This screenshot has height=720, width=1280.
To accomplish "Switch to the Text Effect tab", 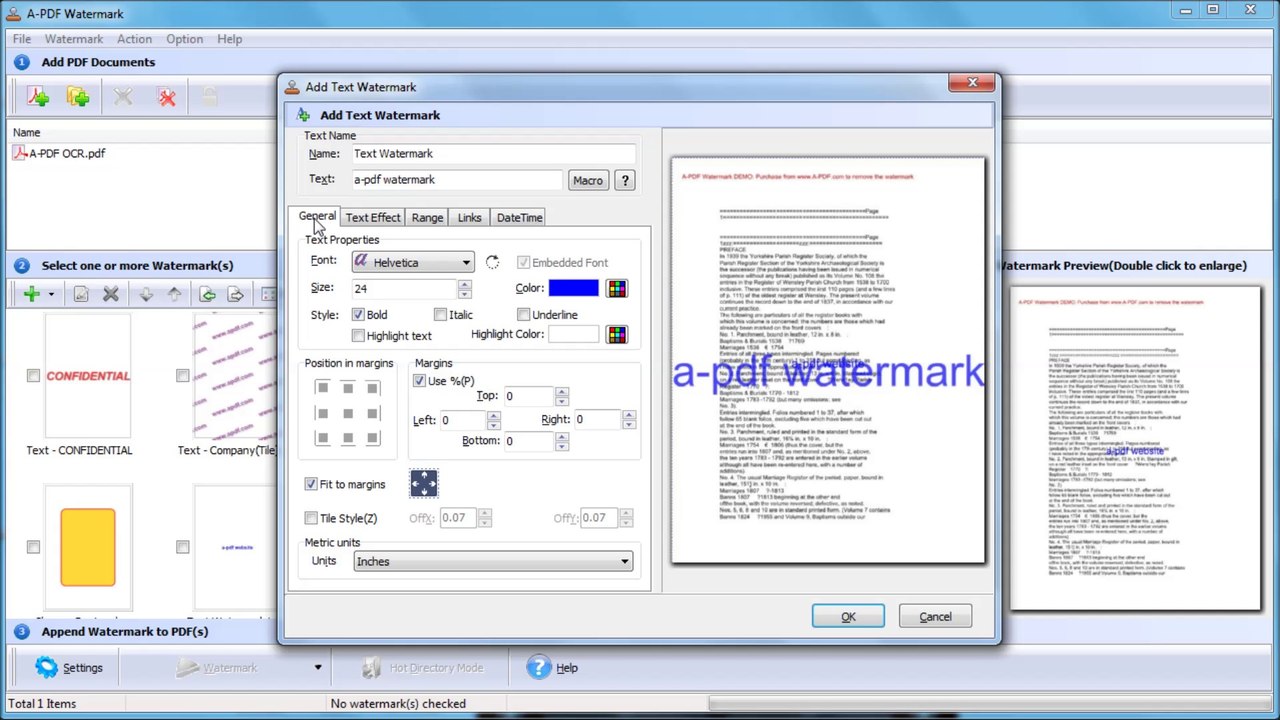I will coord(373,218).
